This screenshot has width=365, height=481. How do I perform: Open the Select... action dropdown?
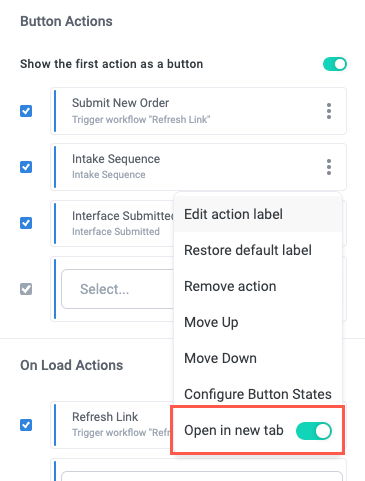tap(118, 289)
